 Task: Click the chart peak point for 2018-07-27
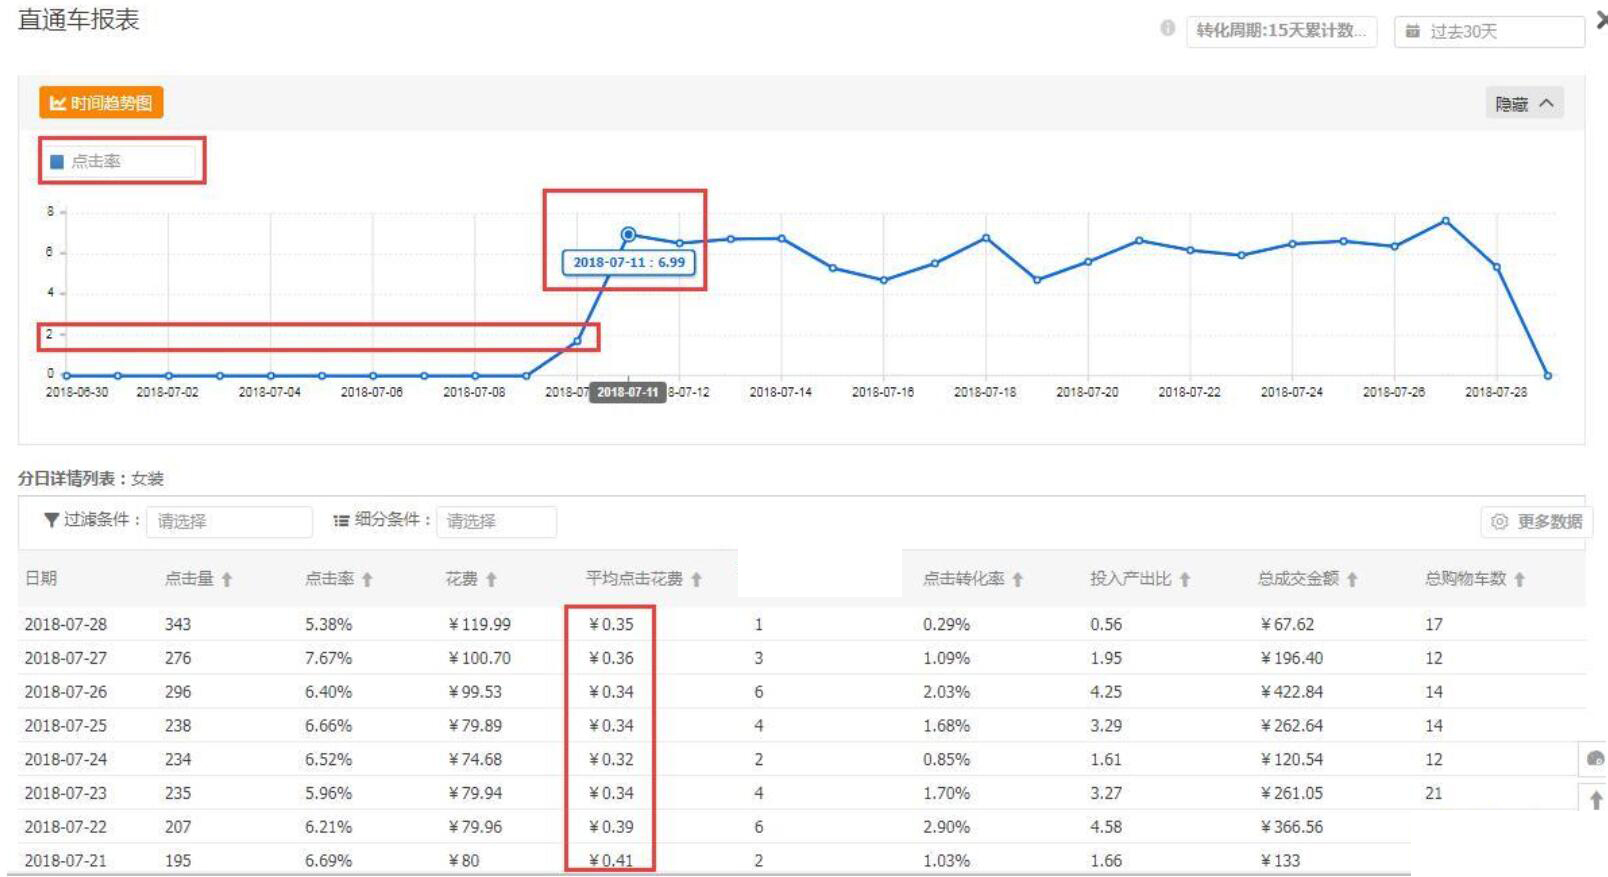pos(1445,221)
